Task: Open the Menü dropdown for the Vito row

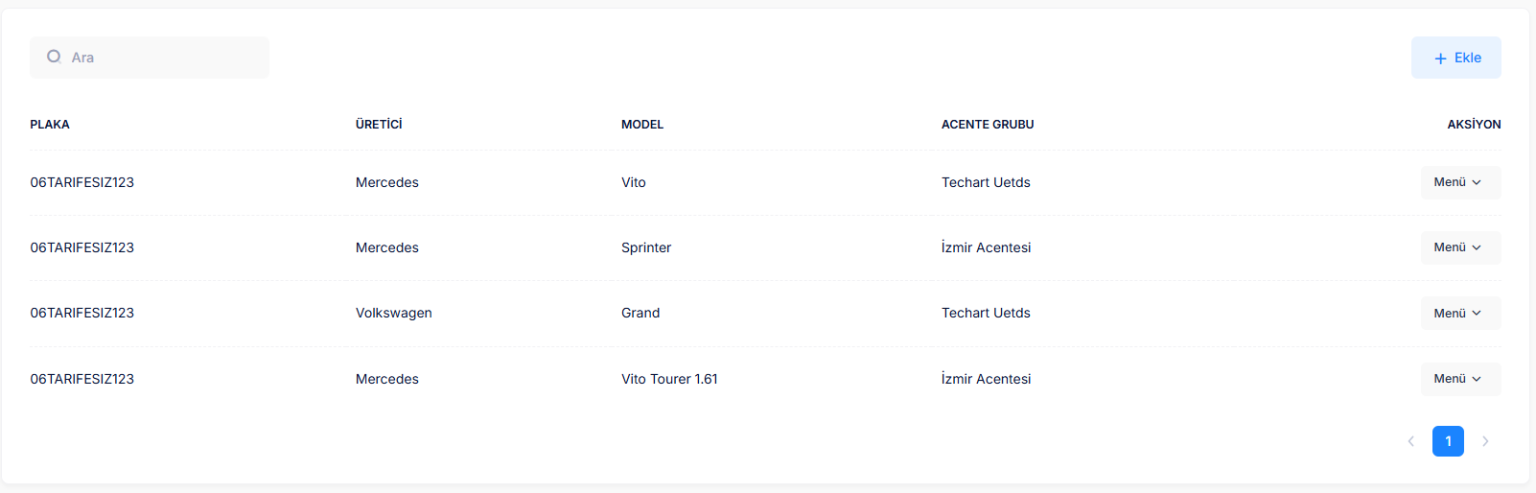Action: (x=1460, y=183)
